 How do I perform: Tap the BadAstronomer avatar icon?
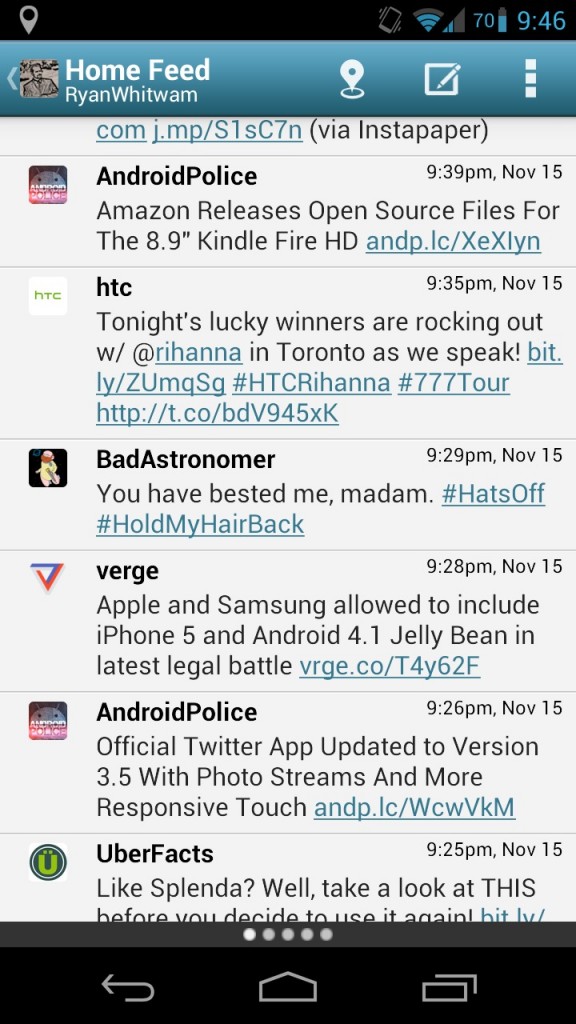pyautogui.click(x=48, y=468)
